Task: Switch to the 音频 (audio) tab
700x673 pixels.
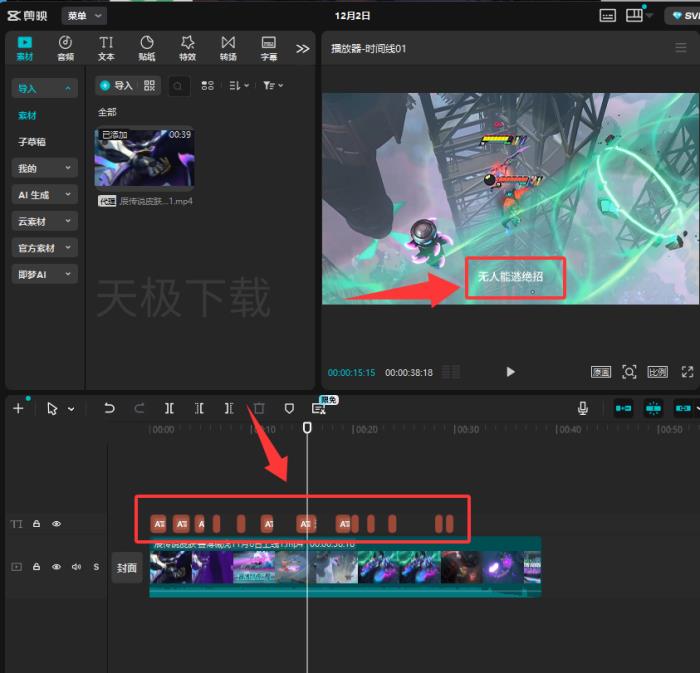Action: (65, 47)
